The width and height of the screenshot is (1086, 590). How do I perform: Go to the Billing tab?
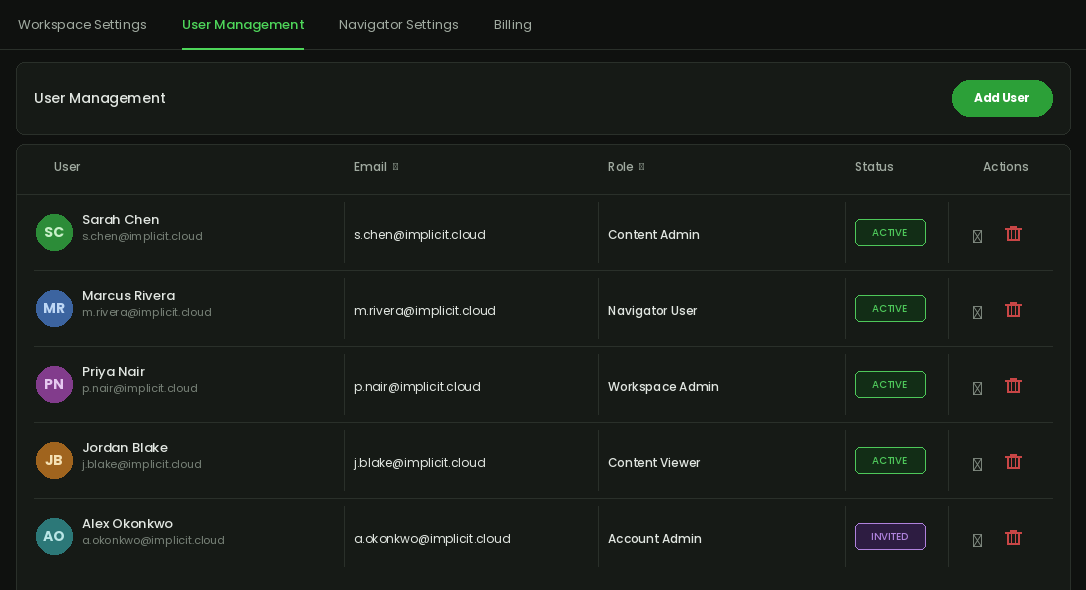(x=513, y=25)
